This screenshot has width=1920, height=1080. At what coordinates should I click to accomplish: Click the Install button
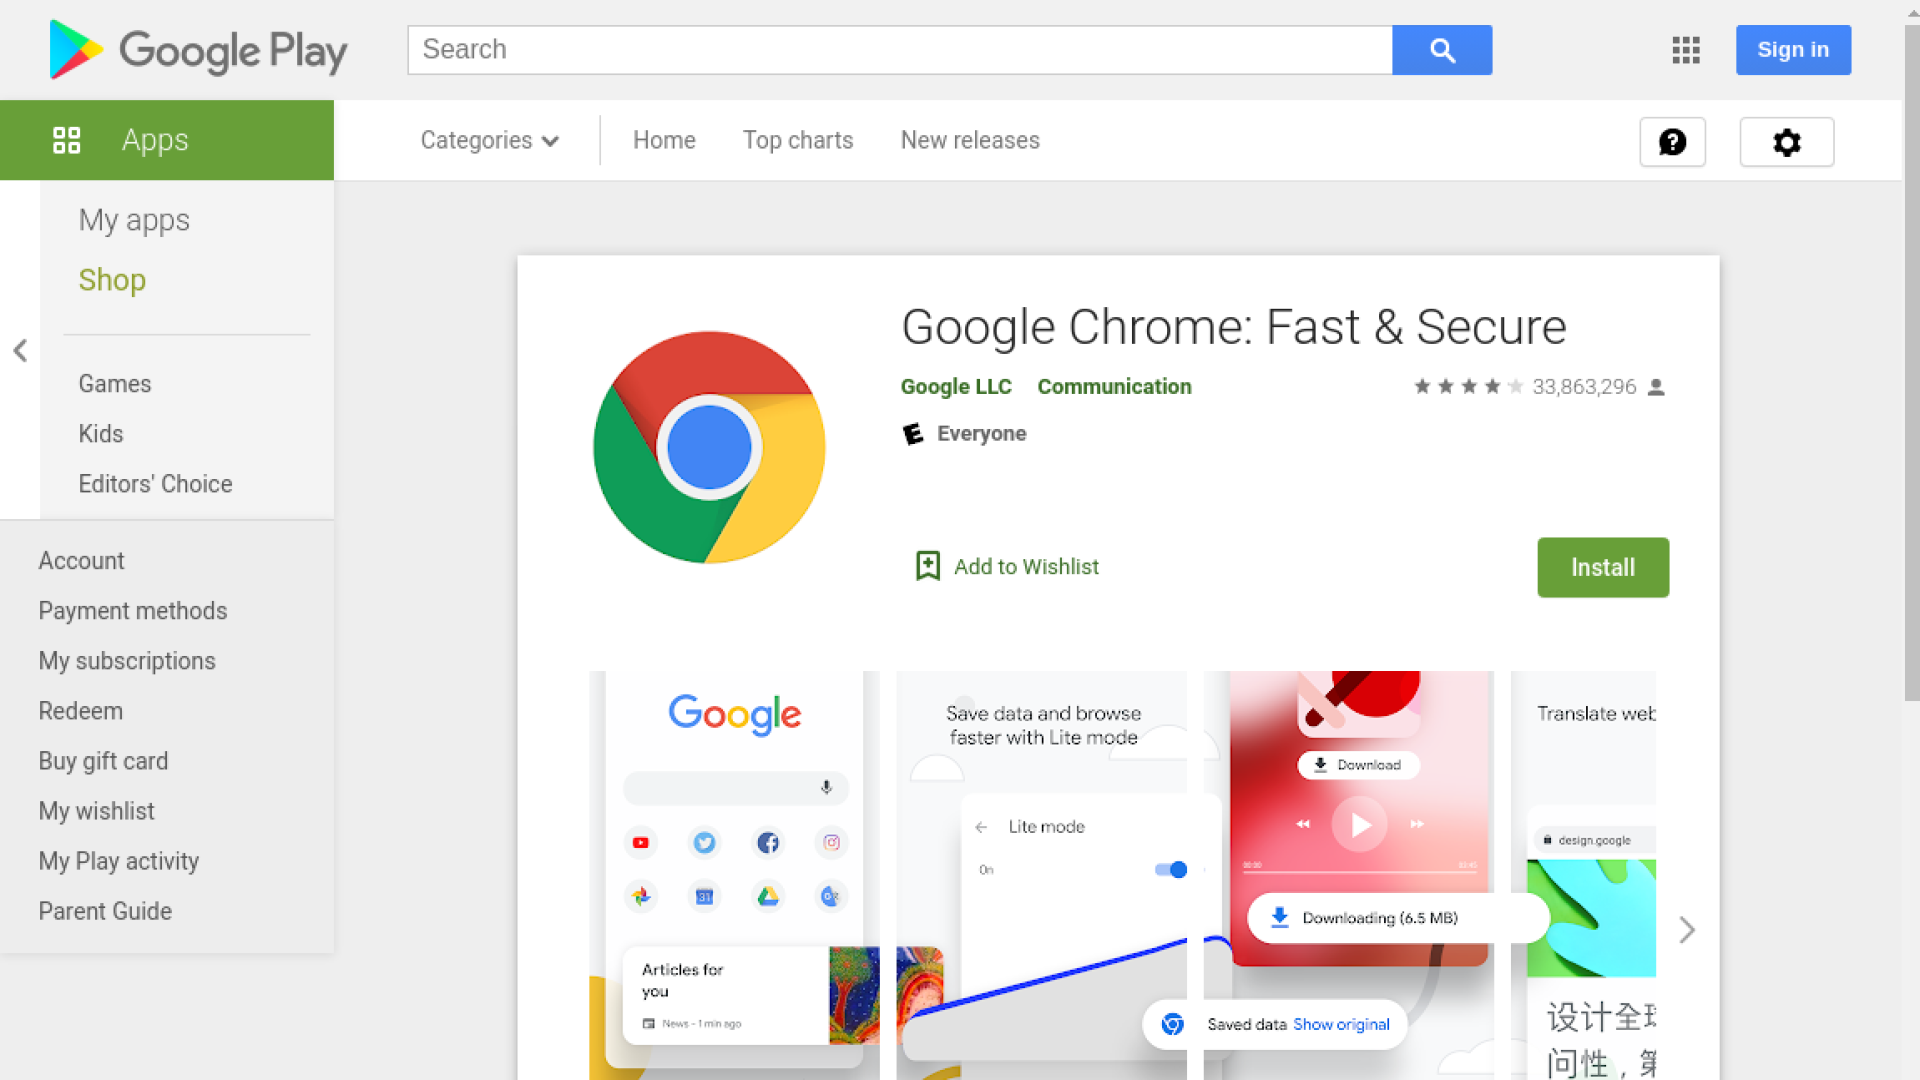[1602, 567]
